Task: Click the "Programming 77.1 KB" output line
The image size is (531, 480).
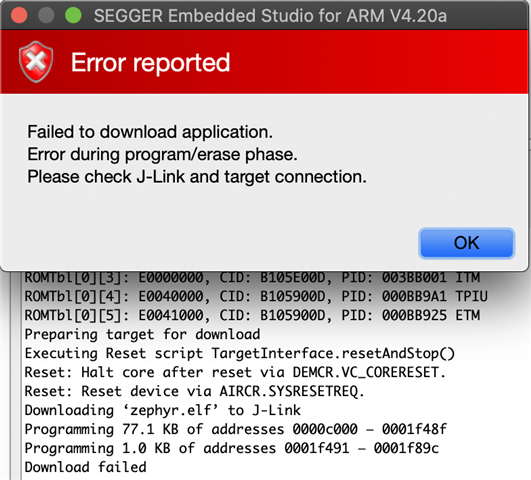Action: click(x=235, y=430)
